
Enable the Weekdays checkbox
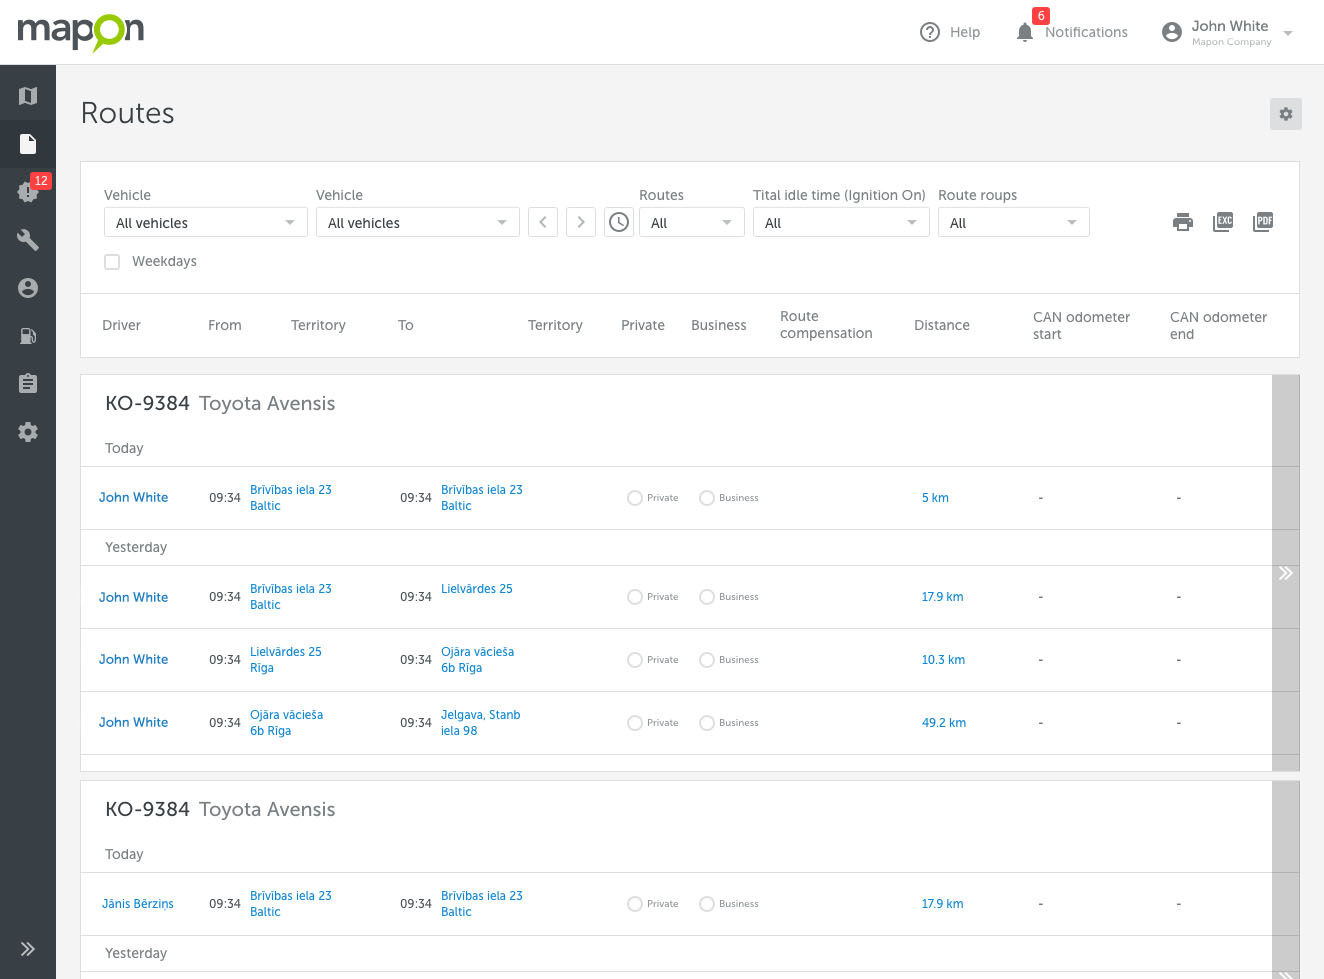pos(112,262)
